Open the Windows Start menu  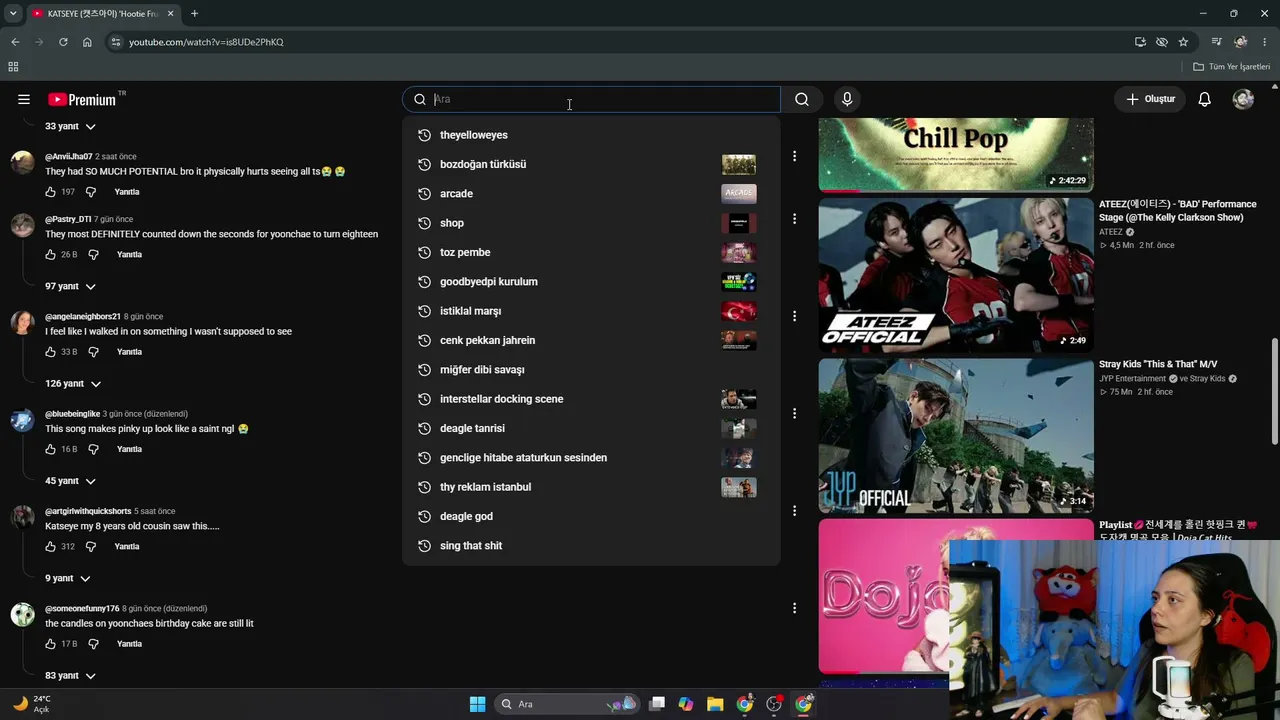477,704
